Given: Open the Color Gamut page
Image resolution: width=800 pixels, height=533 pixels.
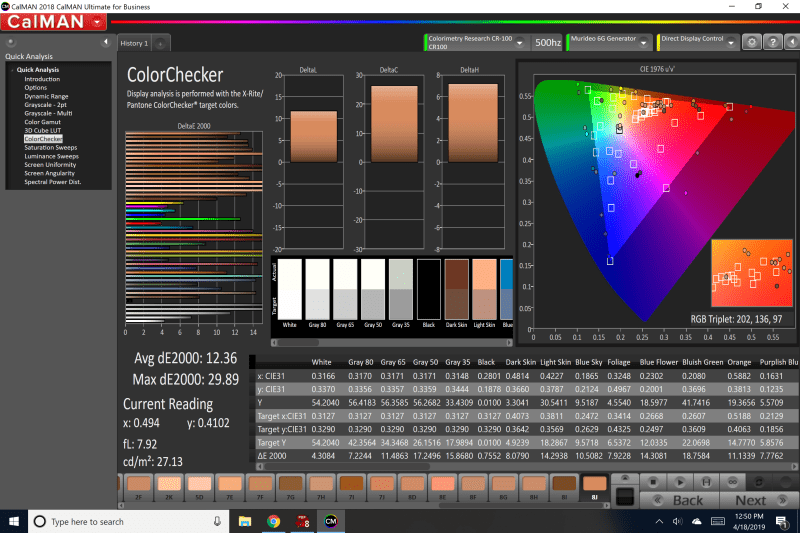Looking at the screenshot, I should (x=42, y=122).
